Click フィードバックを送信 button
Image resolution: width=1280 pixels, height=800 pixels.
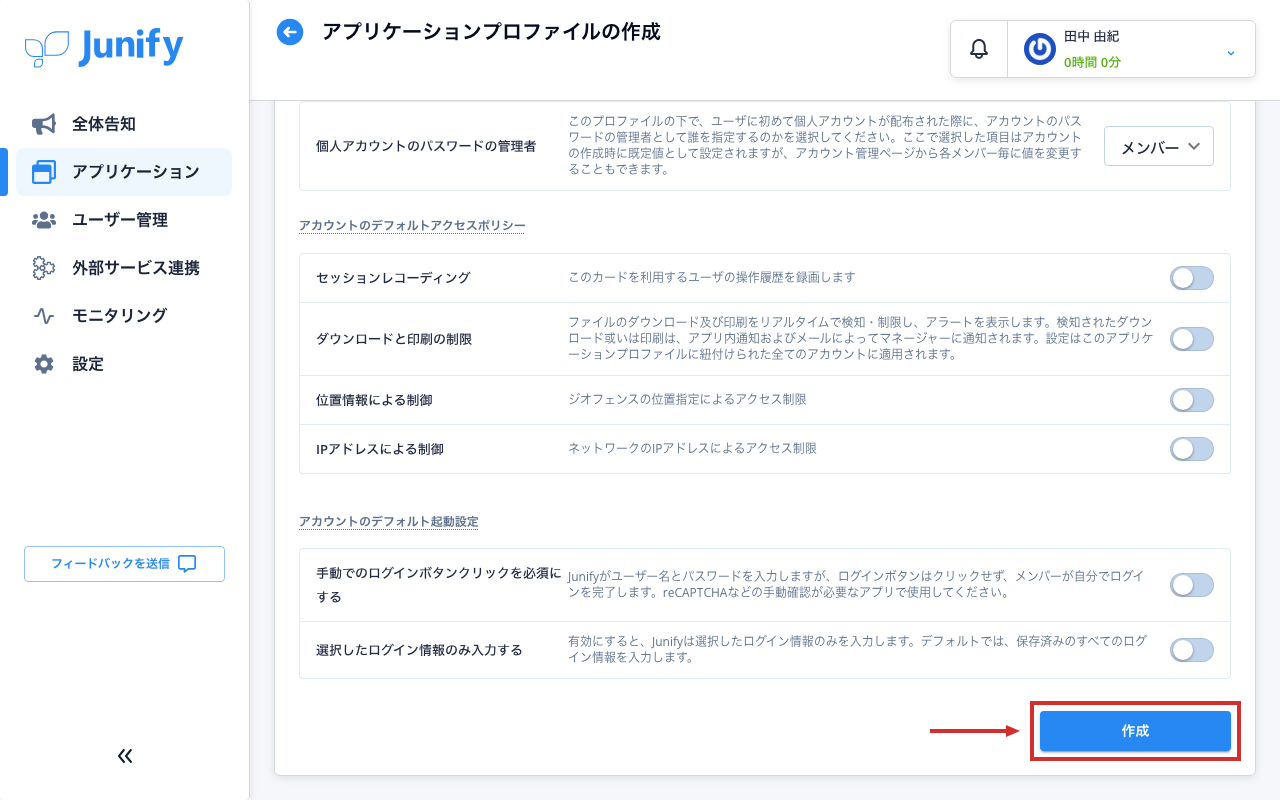coord(124,564)
